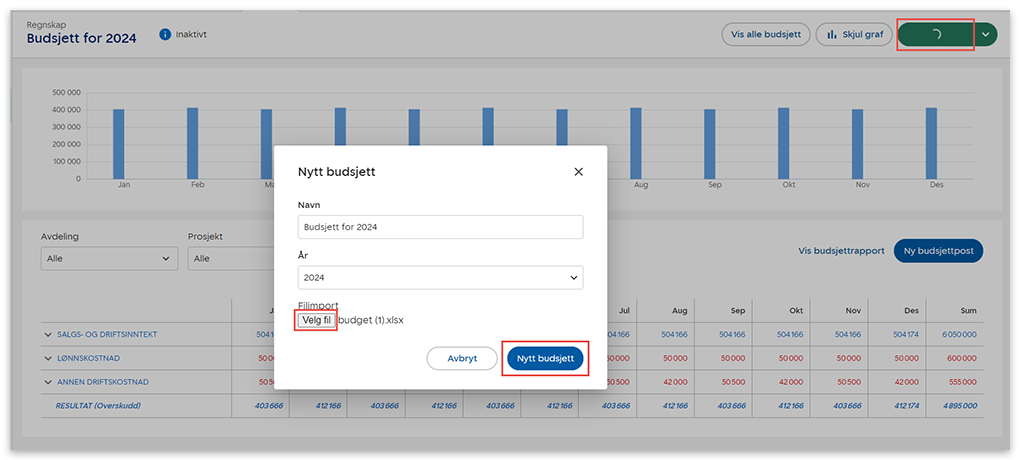Confirm with the Nytt budsjett button
1020x460 pixels.
pyautogui.click(x=545, y=359)
